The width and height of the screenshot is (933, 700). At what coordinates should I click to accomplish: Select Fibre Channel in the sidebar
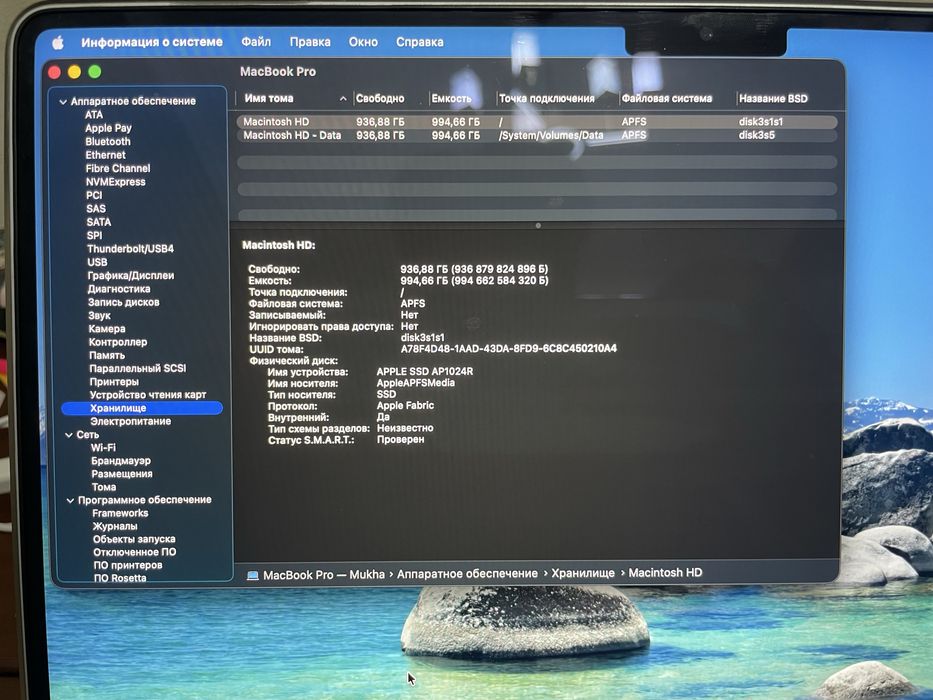[118, 168]
